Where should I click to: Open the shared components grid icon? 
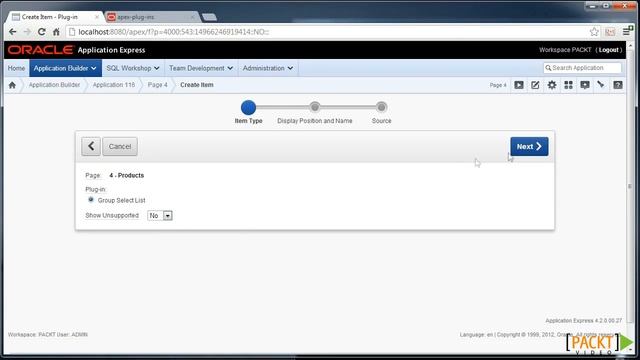pyautogui.click(x=568, y=85)
